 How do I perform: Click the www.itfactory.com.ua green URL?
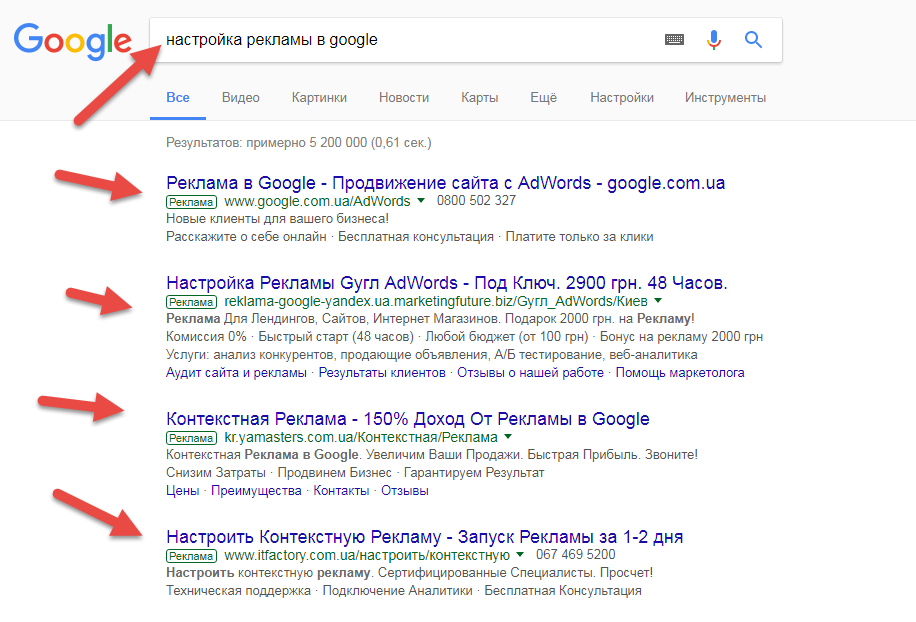coord(367,555)
